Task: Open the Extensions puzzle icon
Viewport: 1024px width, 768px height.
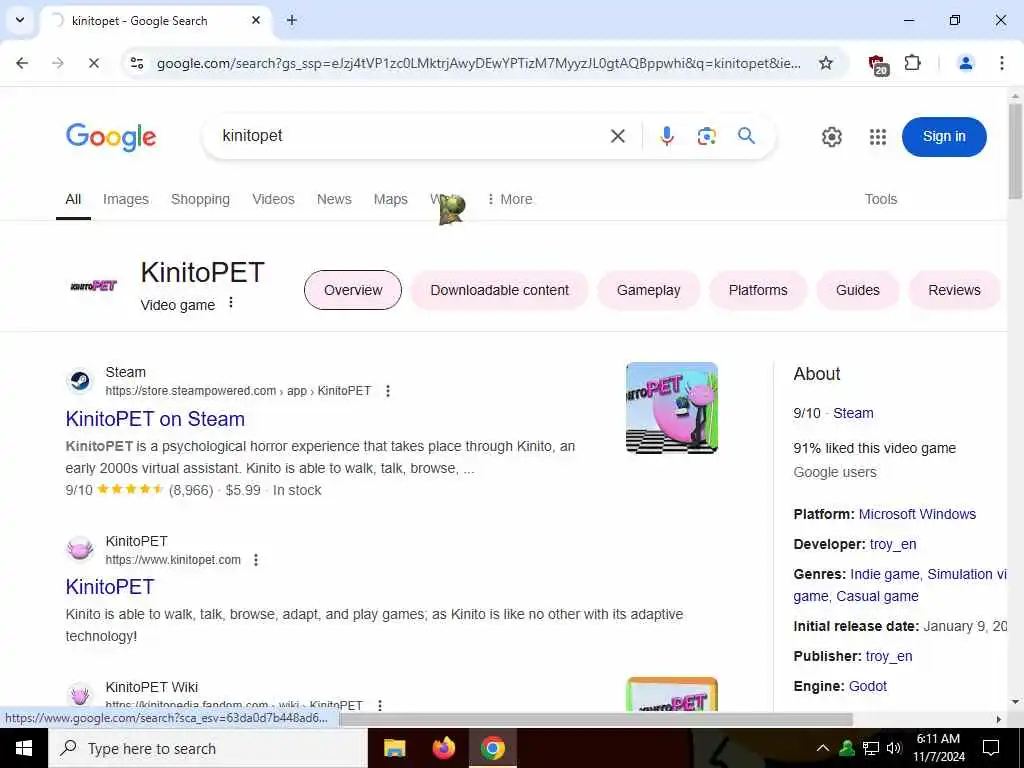Action: point(912,63)
